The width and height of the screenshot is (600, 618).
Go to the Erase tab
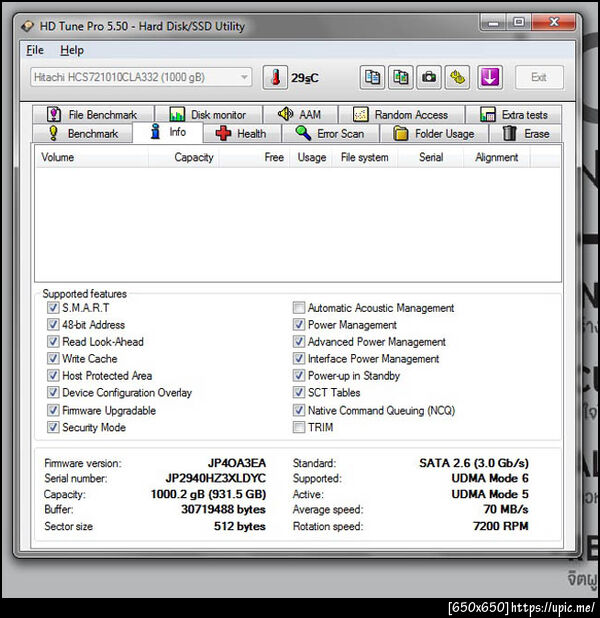[526, 134]
